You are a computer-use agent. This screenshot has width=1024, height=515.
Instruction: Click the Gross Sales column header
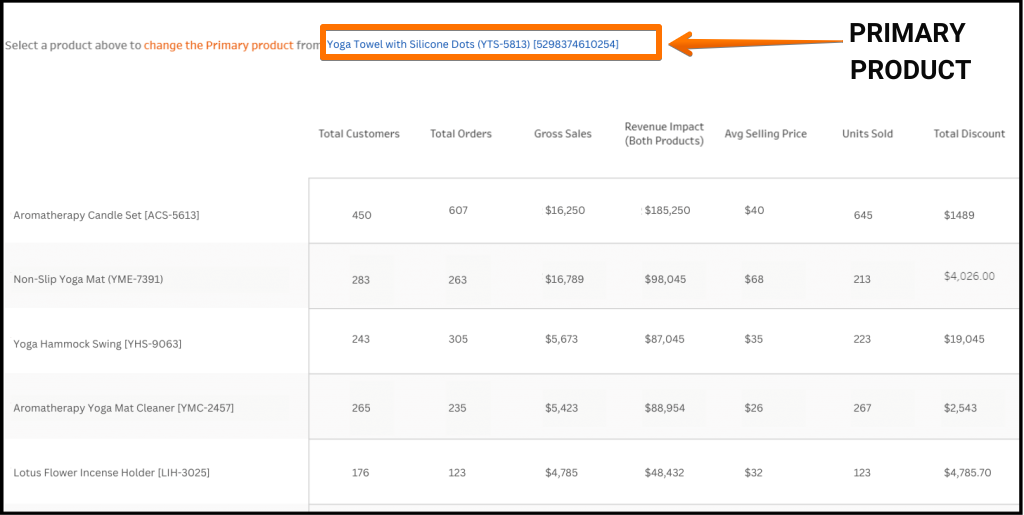[563, 133]
